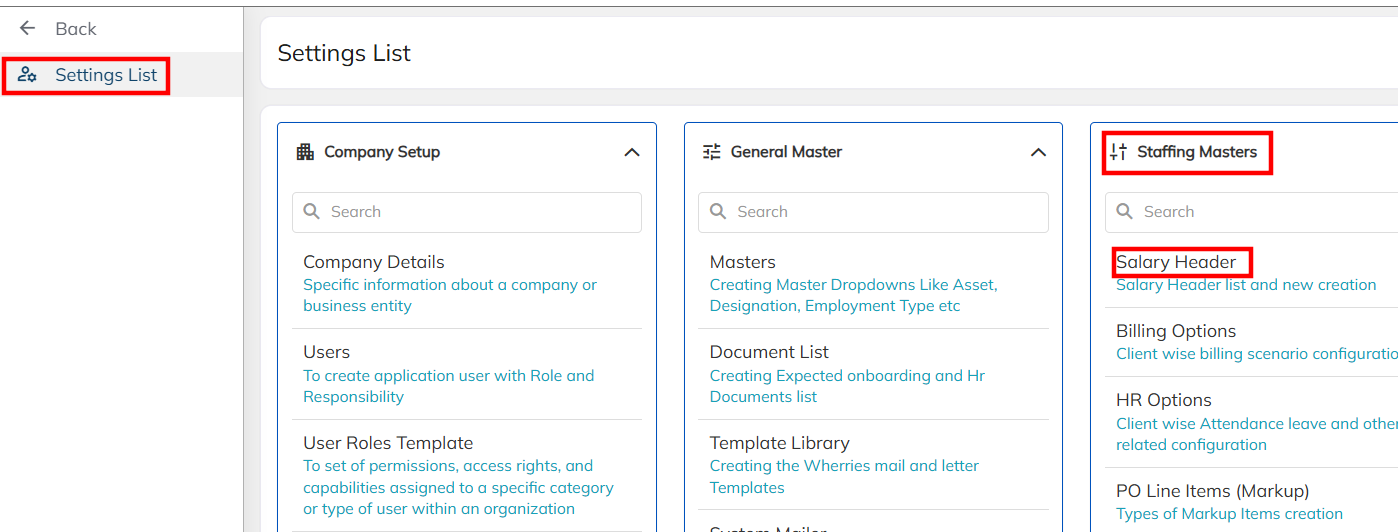Select Settings List in the sidebar
The height and width of the screenshot is (532, 1398).
click(x=106, y=75)
